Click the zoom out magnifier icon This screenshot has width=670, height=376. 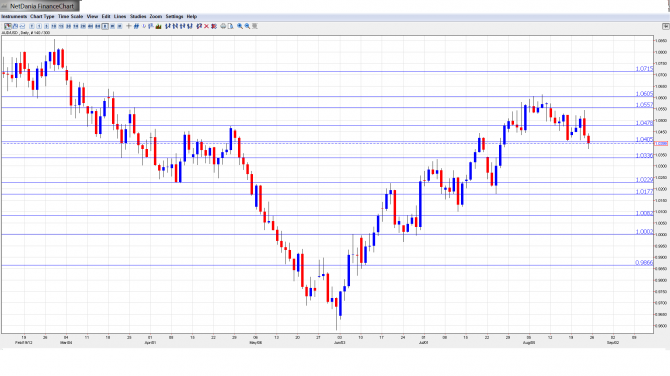[x=247, y=26]
